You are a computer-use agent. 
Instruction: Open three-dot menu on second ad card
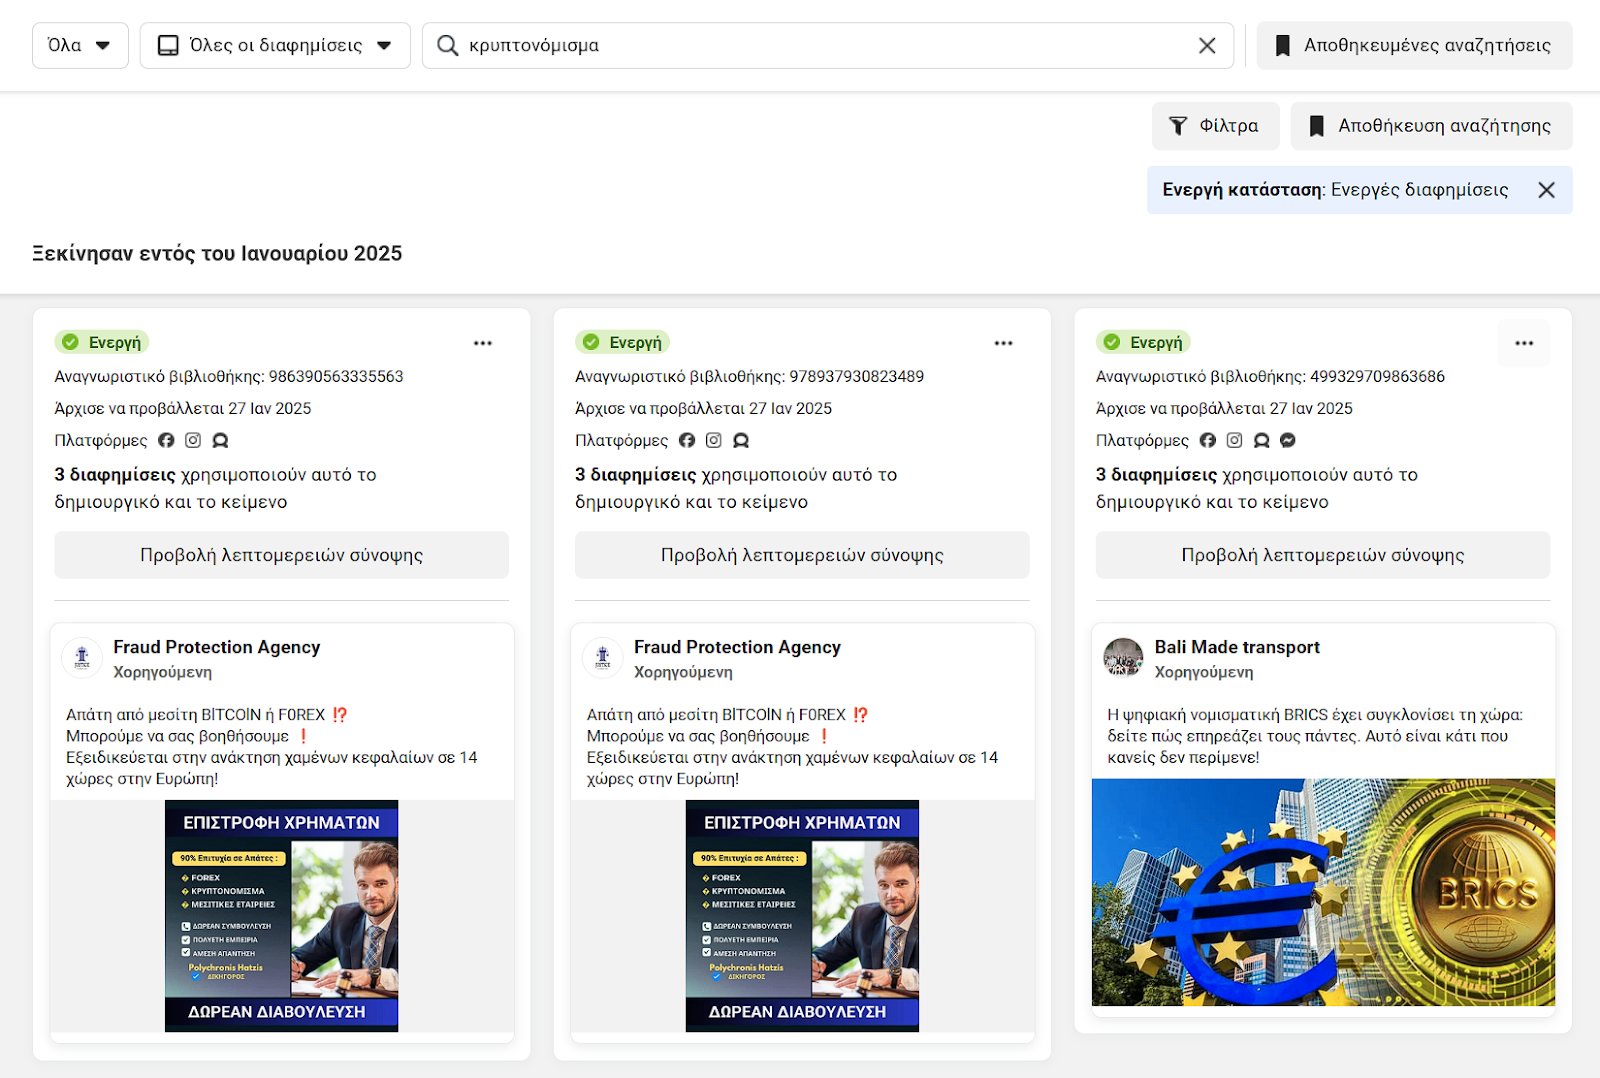(1003, 343)
